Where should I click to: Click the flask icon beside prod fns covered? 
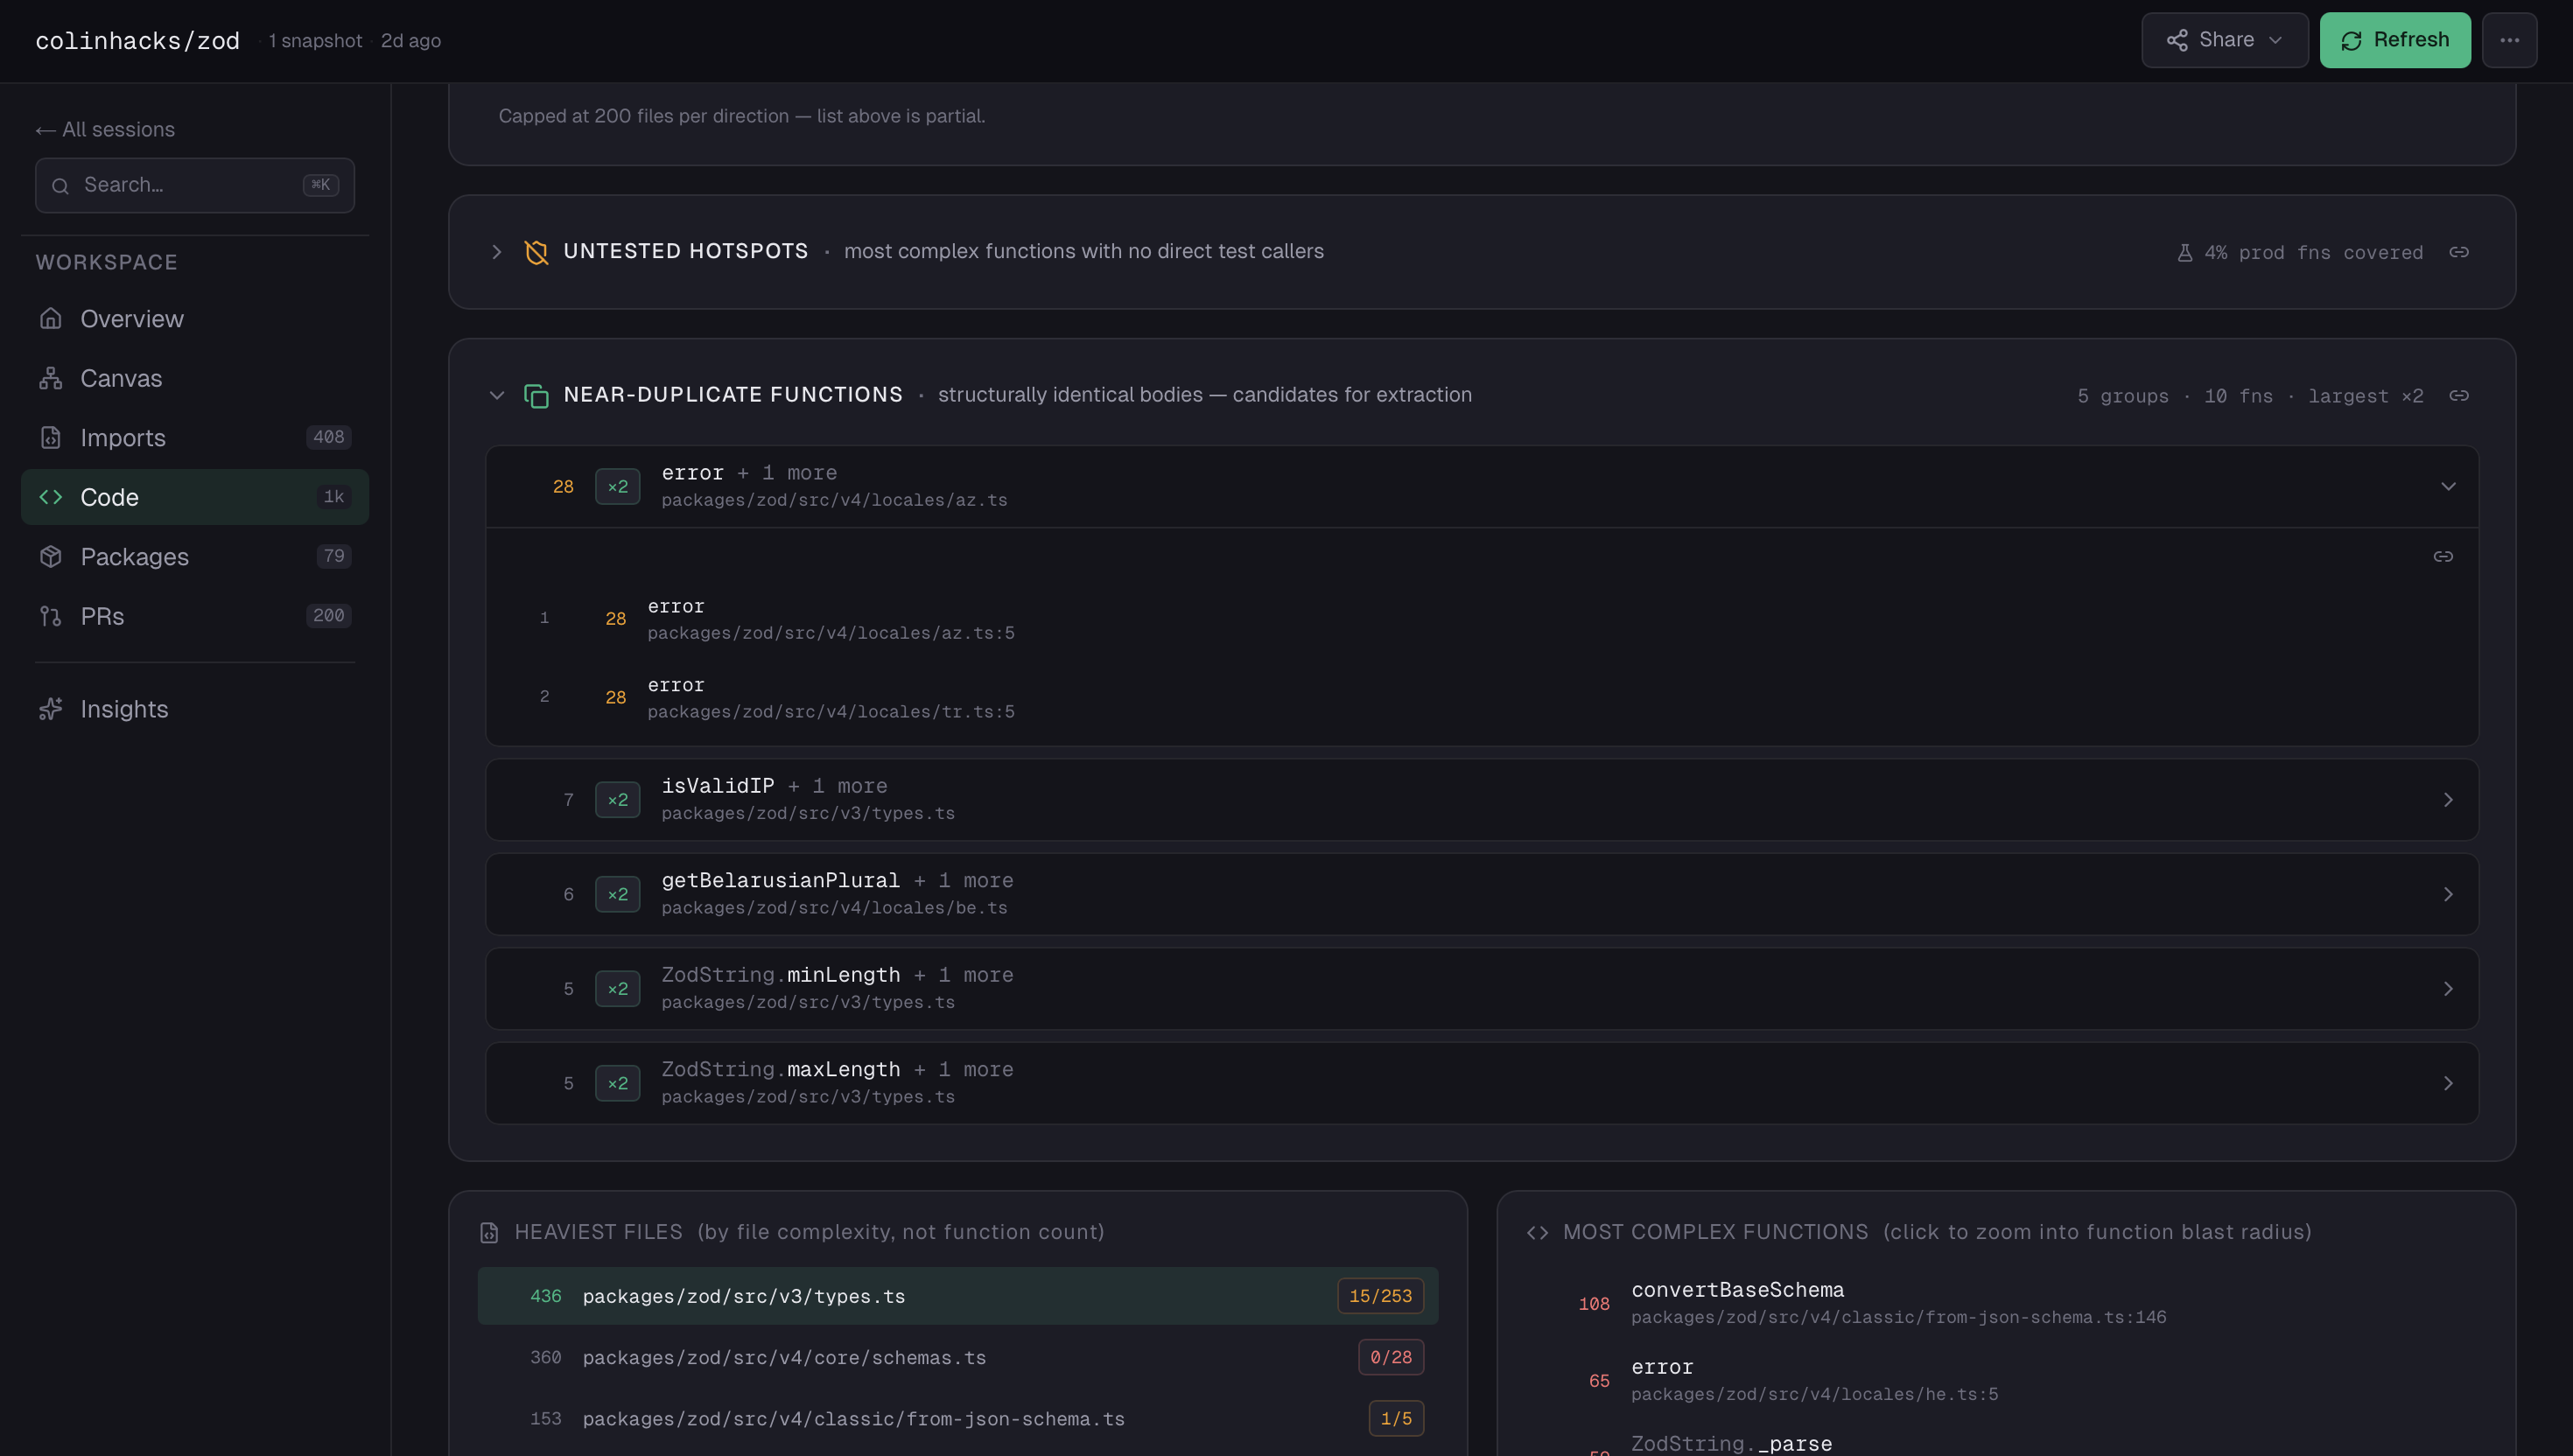[x=2185, y=253]
